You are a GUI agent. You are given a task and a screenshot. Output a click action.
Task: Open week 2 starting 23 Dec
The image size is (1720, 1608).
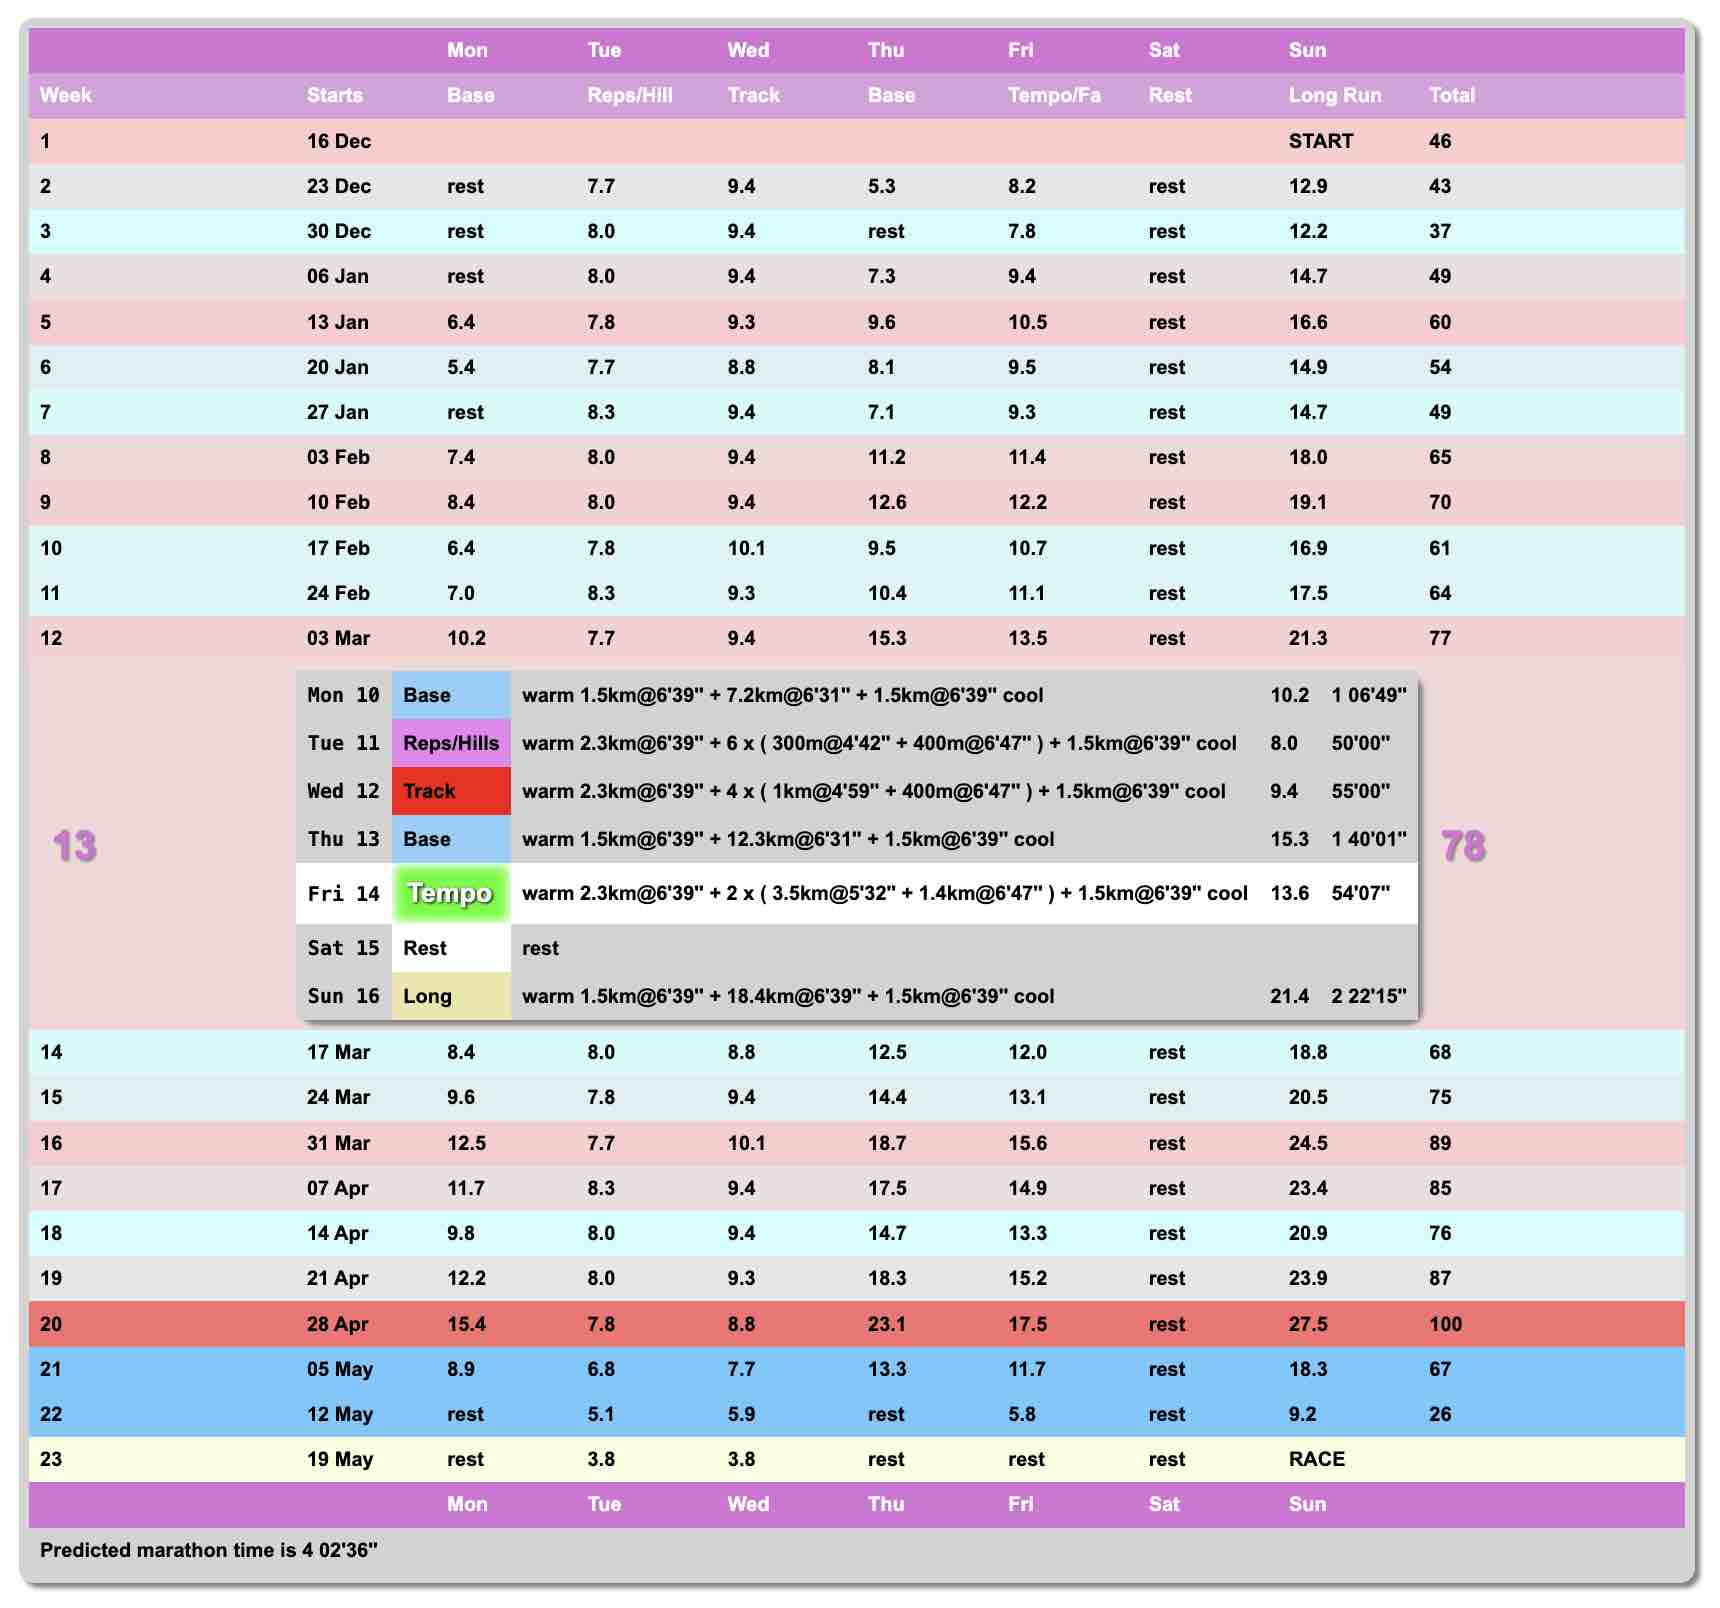point(857,186)
